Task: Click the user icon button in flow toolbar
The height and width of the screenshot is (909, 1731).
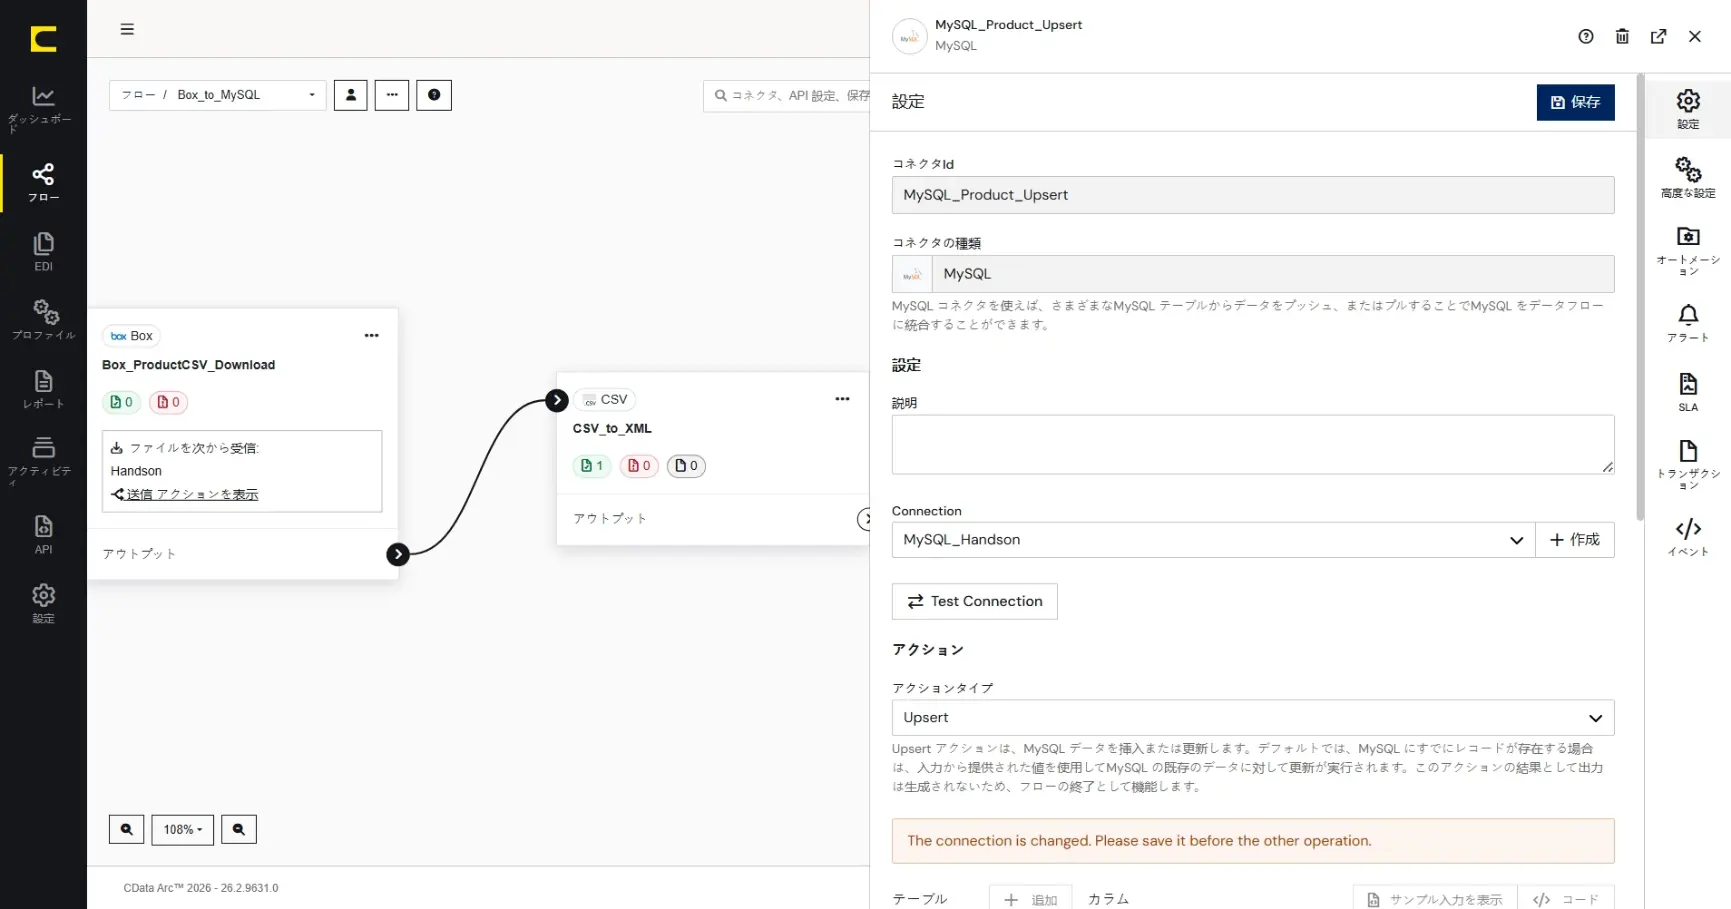Action: pos(350,95)
